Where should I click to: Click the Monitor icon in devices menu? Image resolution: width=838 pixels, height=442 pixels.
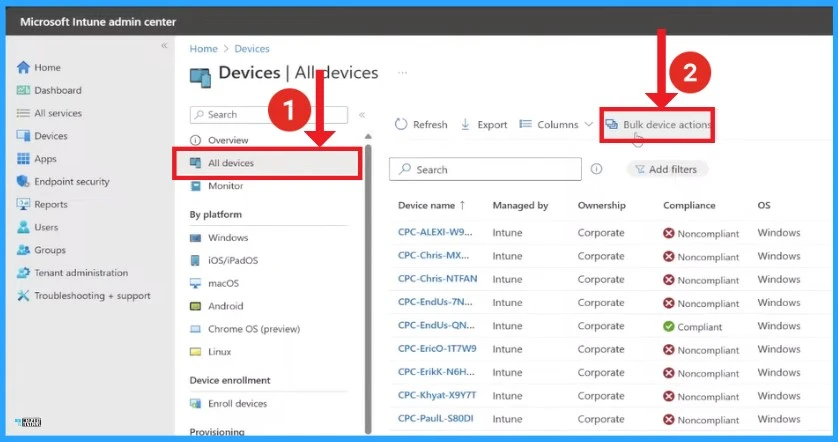click(196, 186)
